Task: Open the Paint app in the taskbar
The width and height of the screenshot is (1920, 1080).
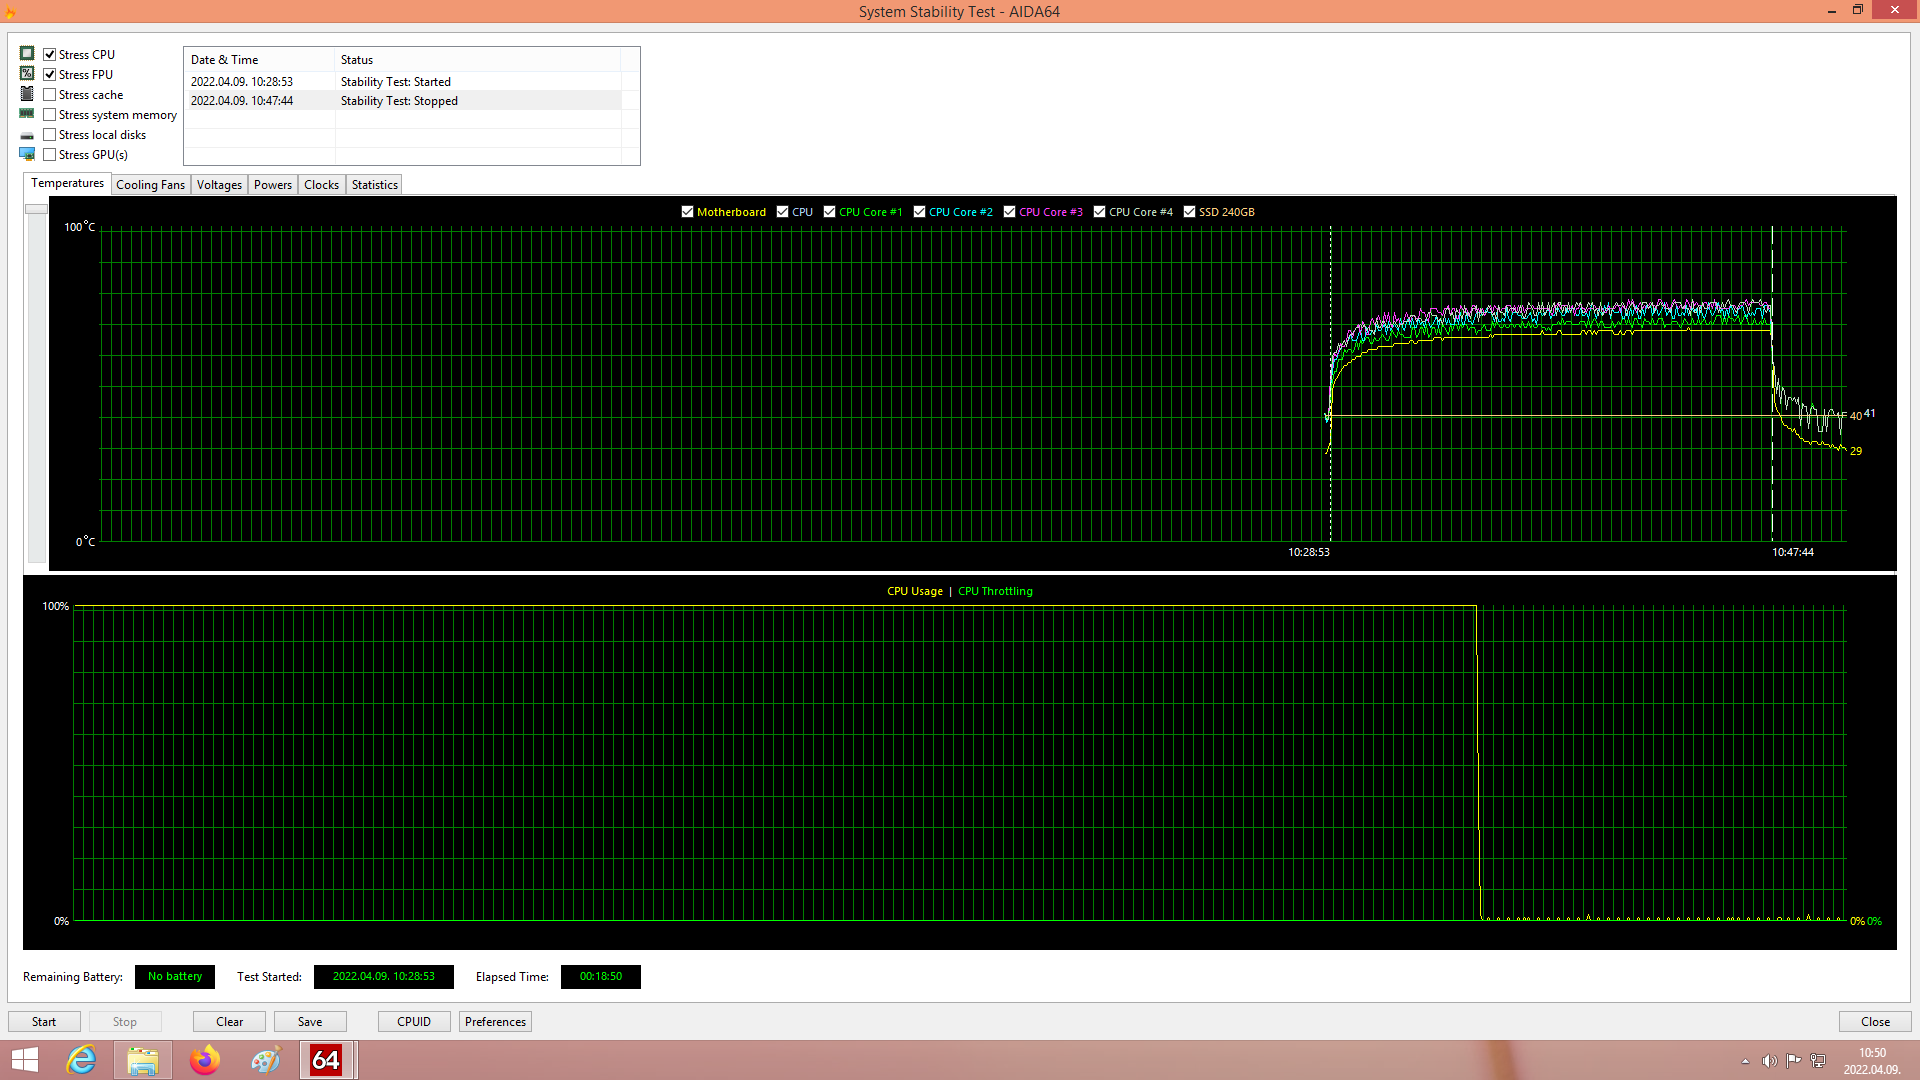Action: pos(266,1060)
